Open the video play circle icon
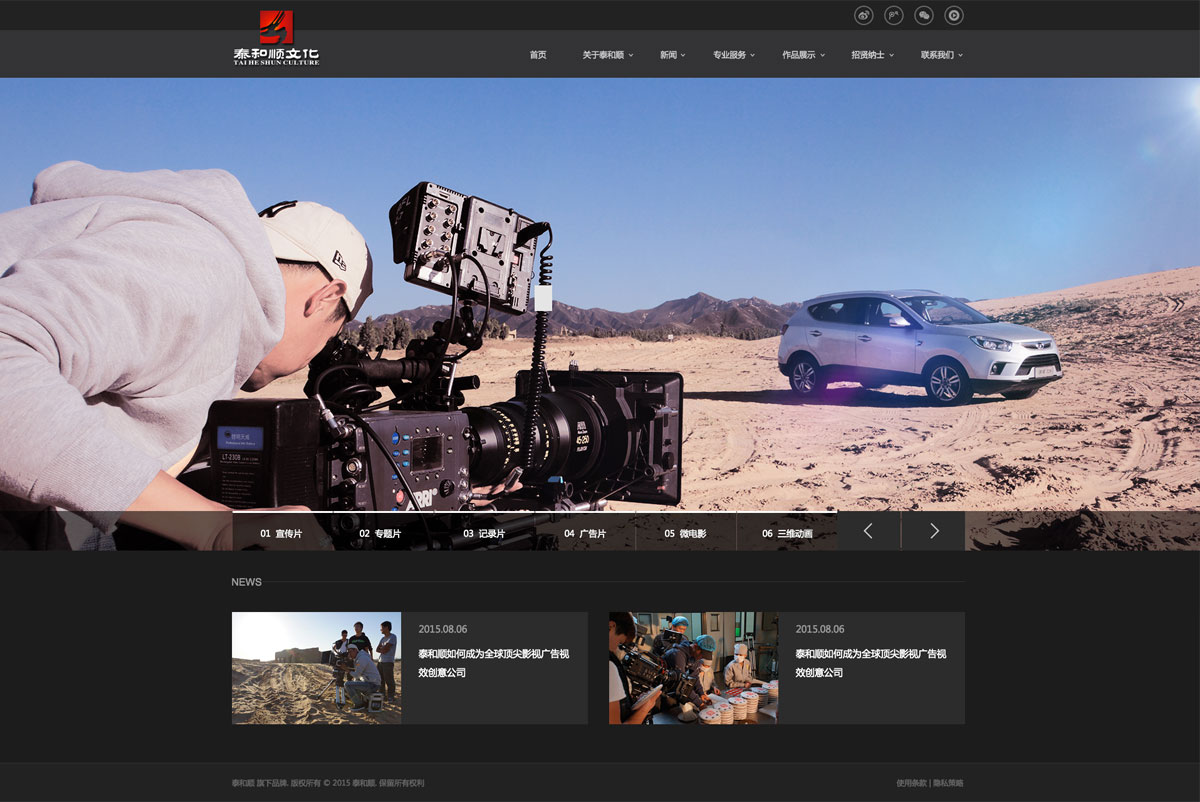Screen dimensions: 1200x802 click(954, 15)
